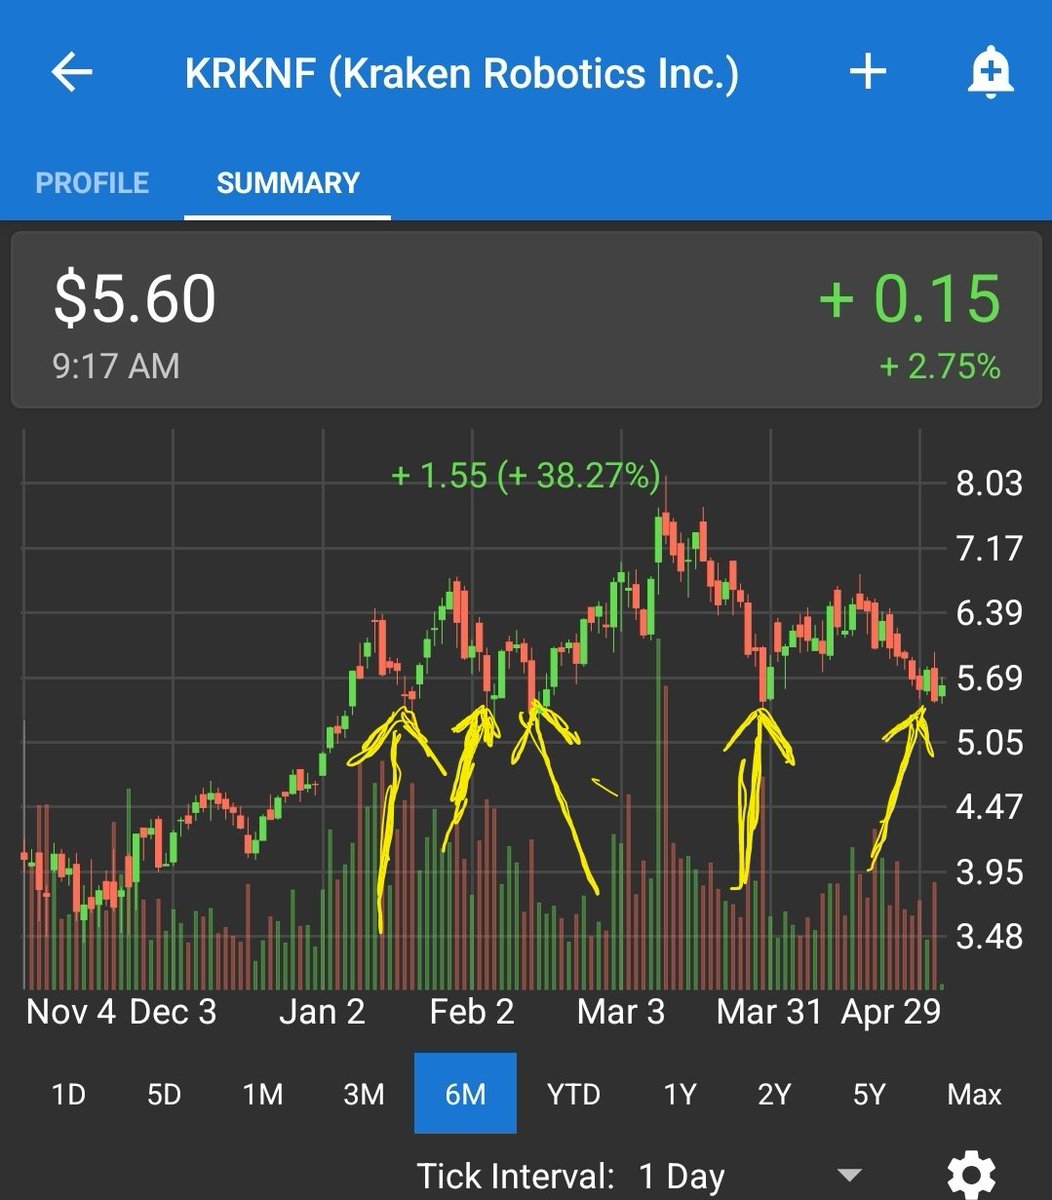Set chart range to 1Y
1052x1200 pixels.
(680, 1094)
